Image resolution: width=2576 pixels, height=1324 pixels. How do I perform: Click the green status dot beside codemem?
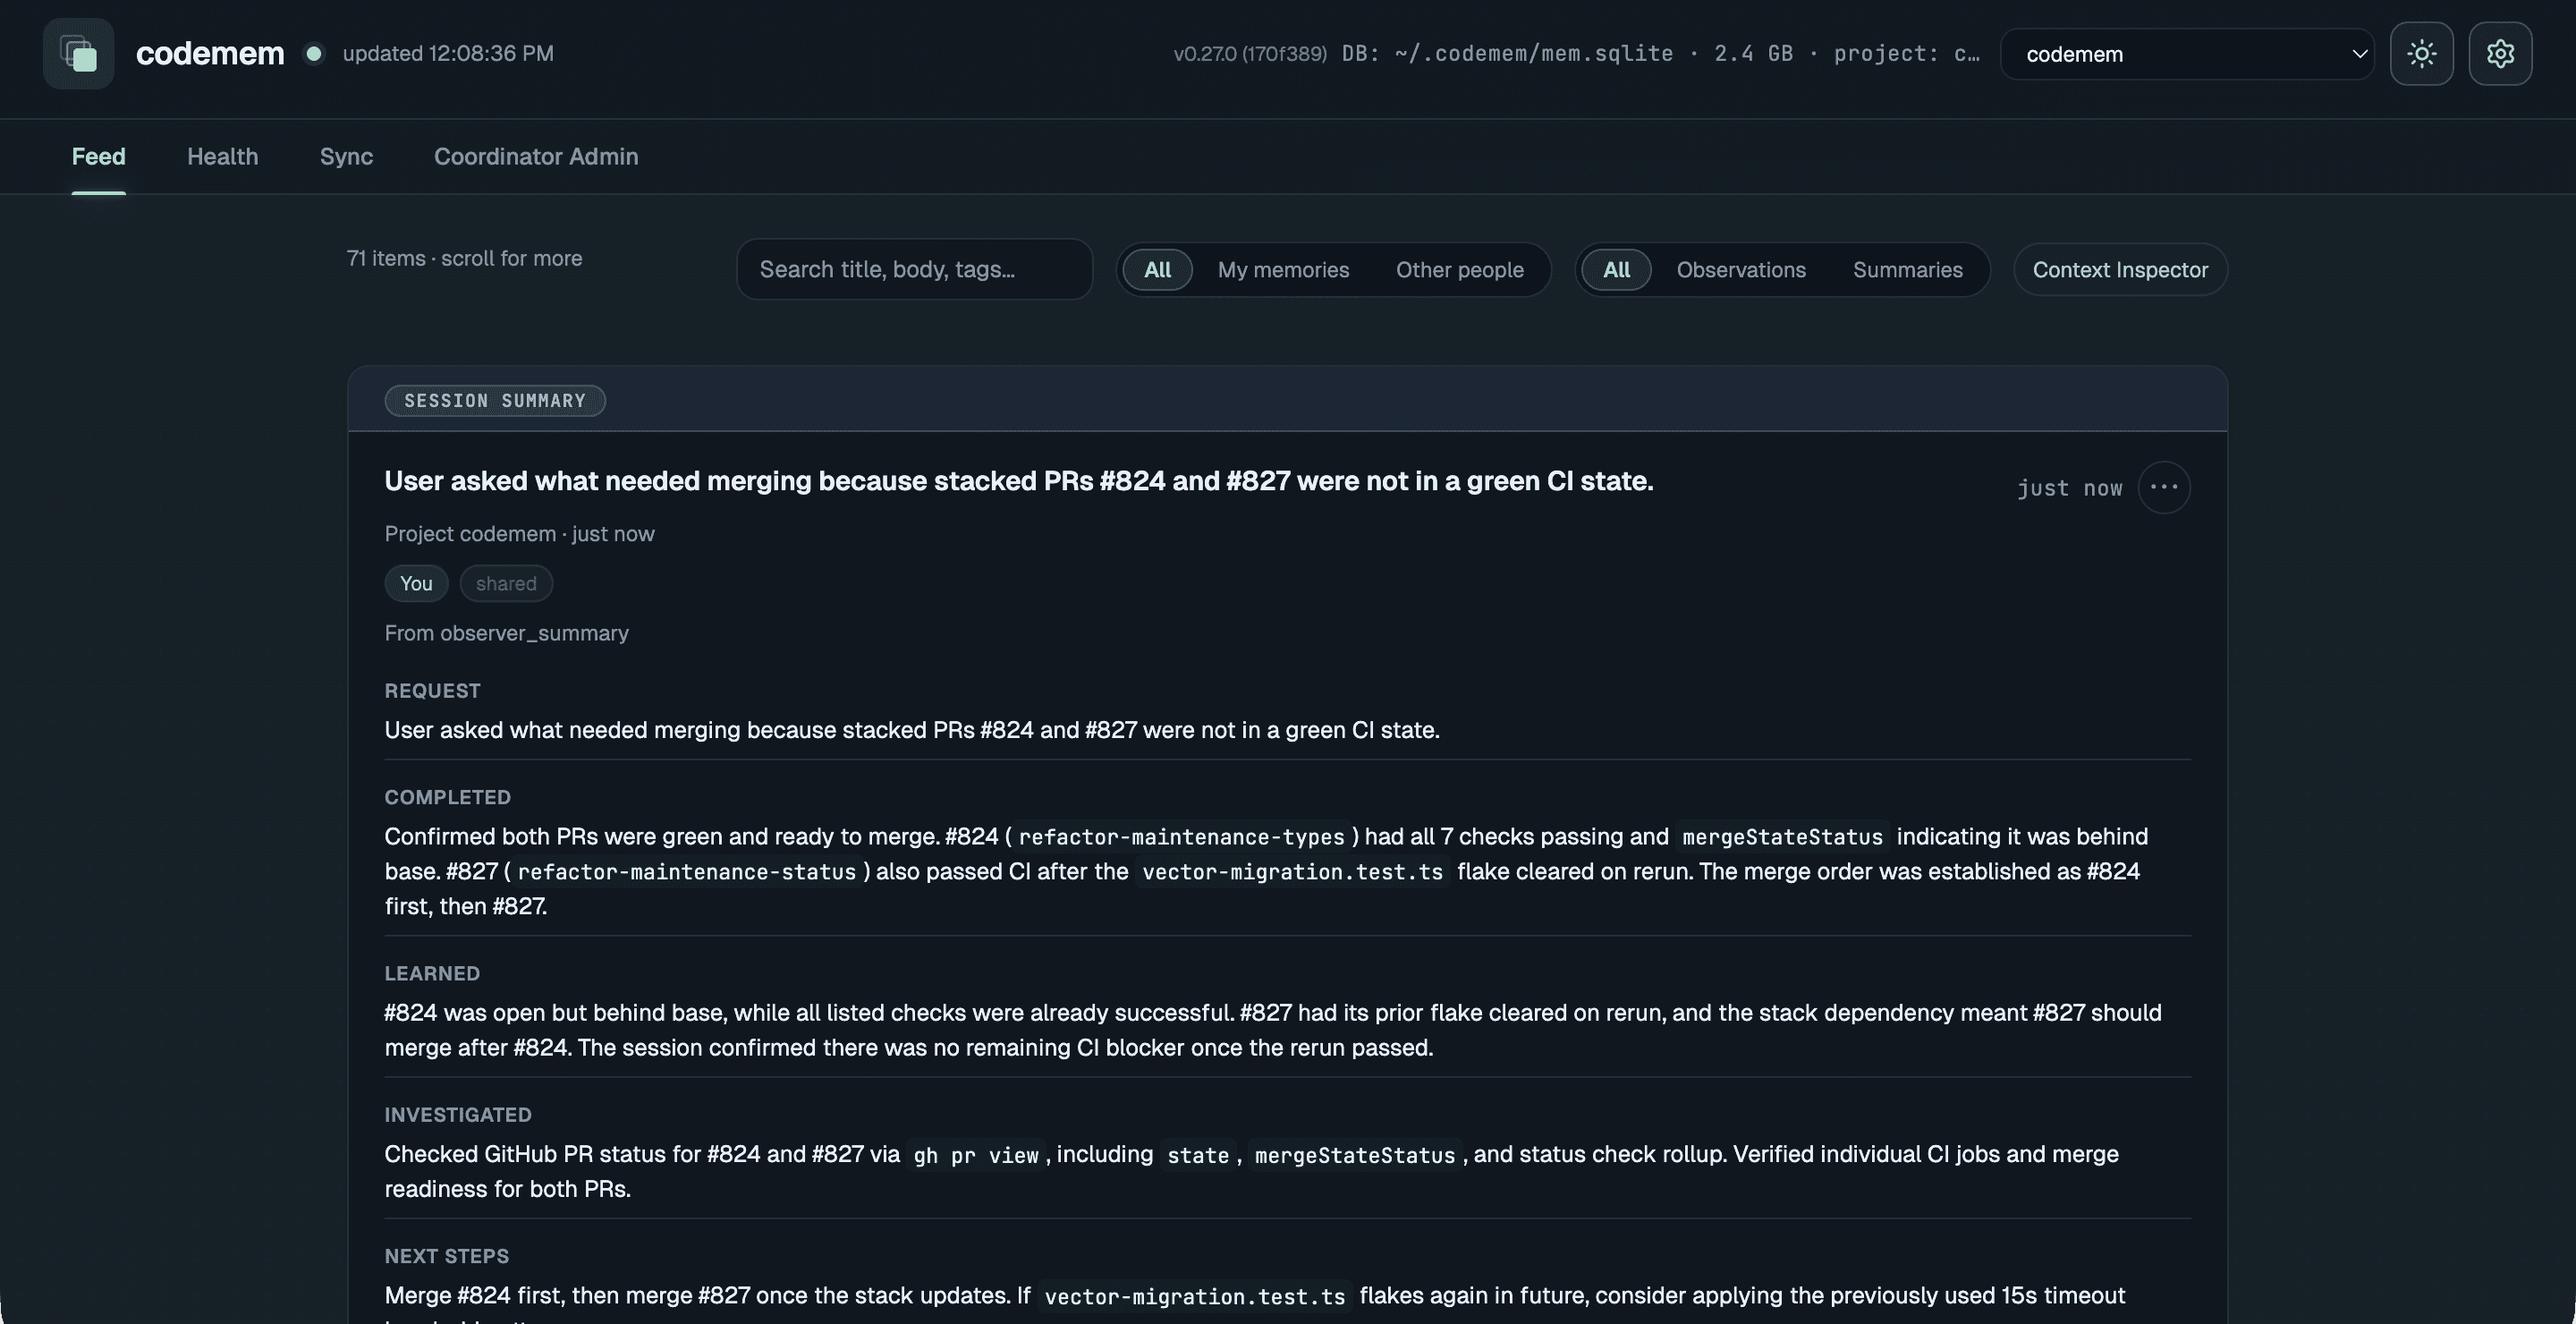click(314, 53)
